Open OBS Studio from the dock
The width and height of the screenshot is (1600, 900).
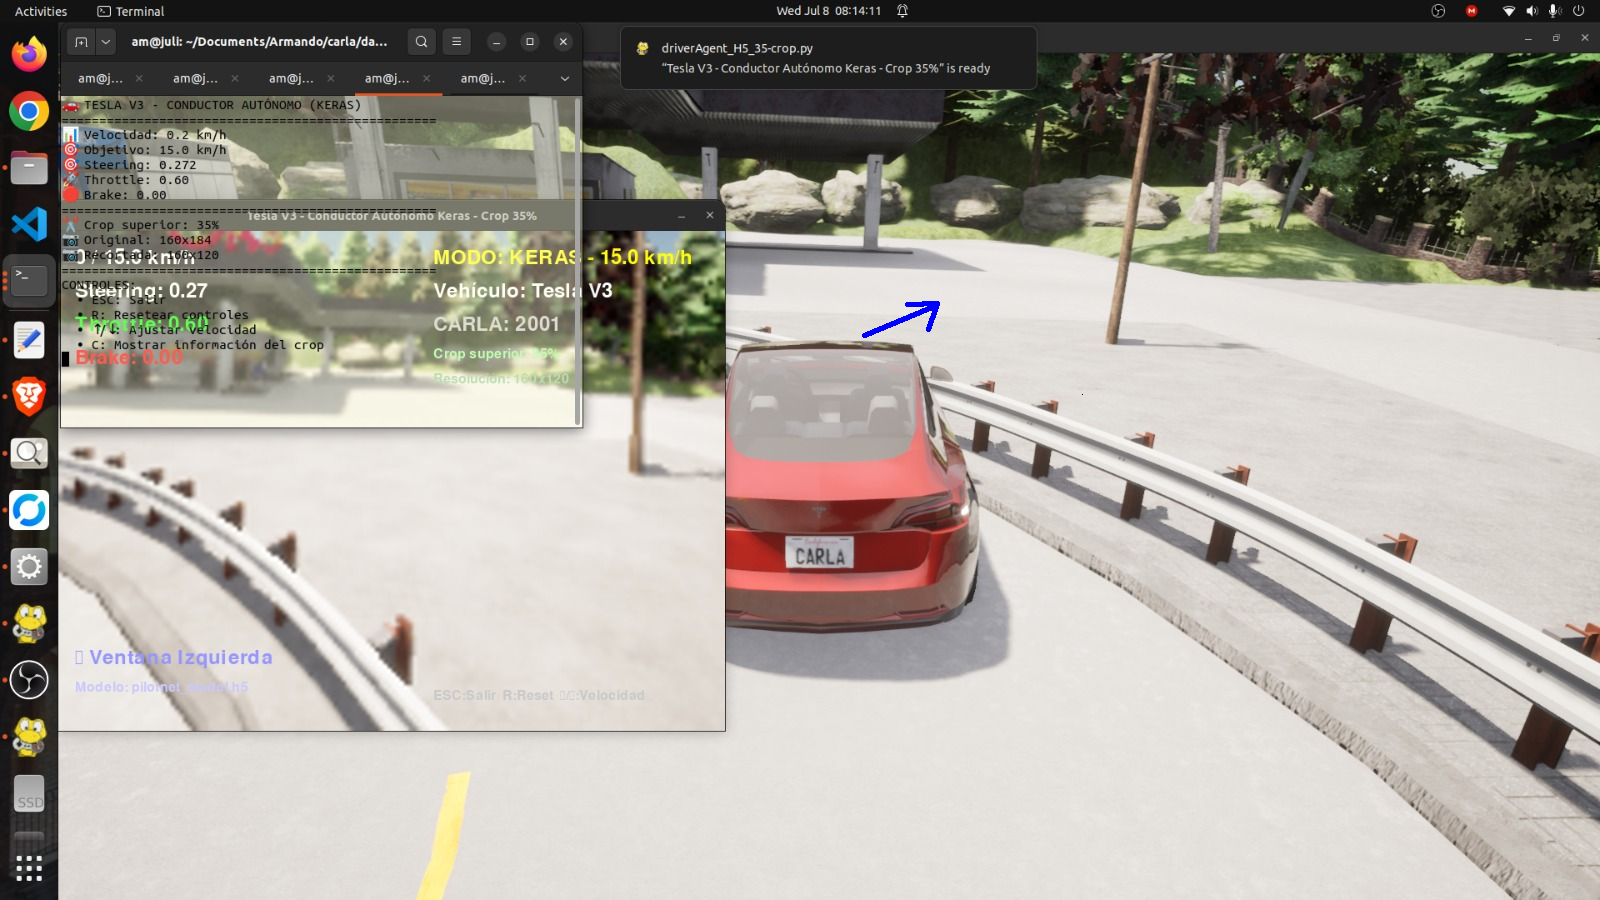(29, 680)
